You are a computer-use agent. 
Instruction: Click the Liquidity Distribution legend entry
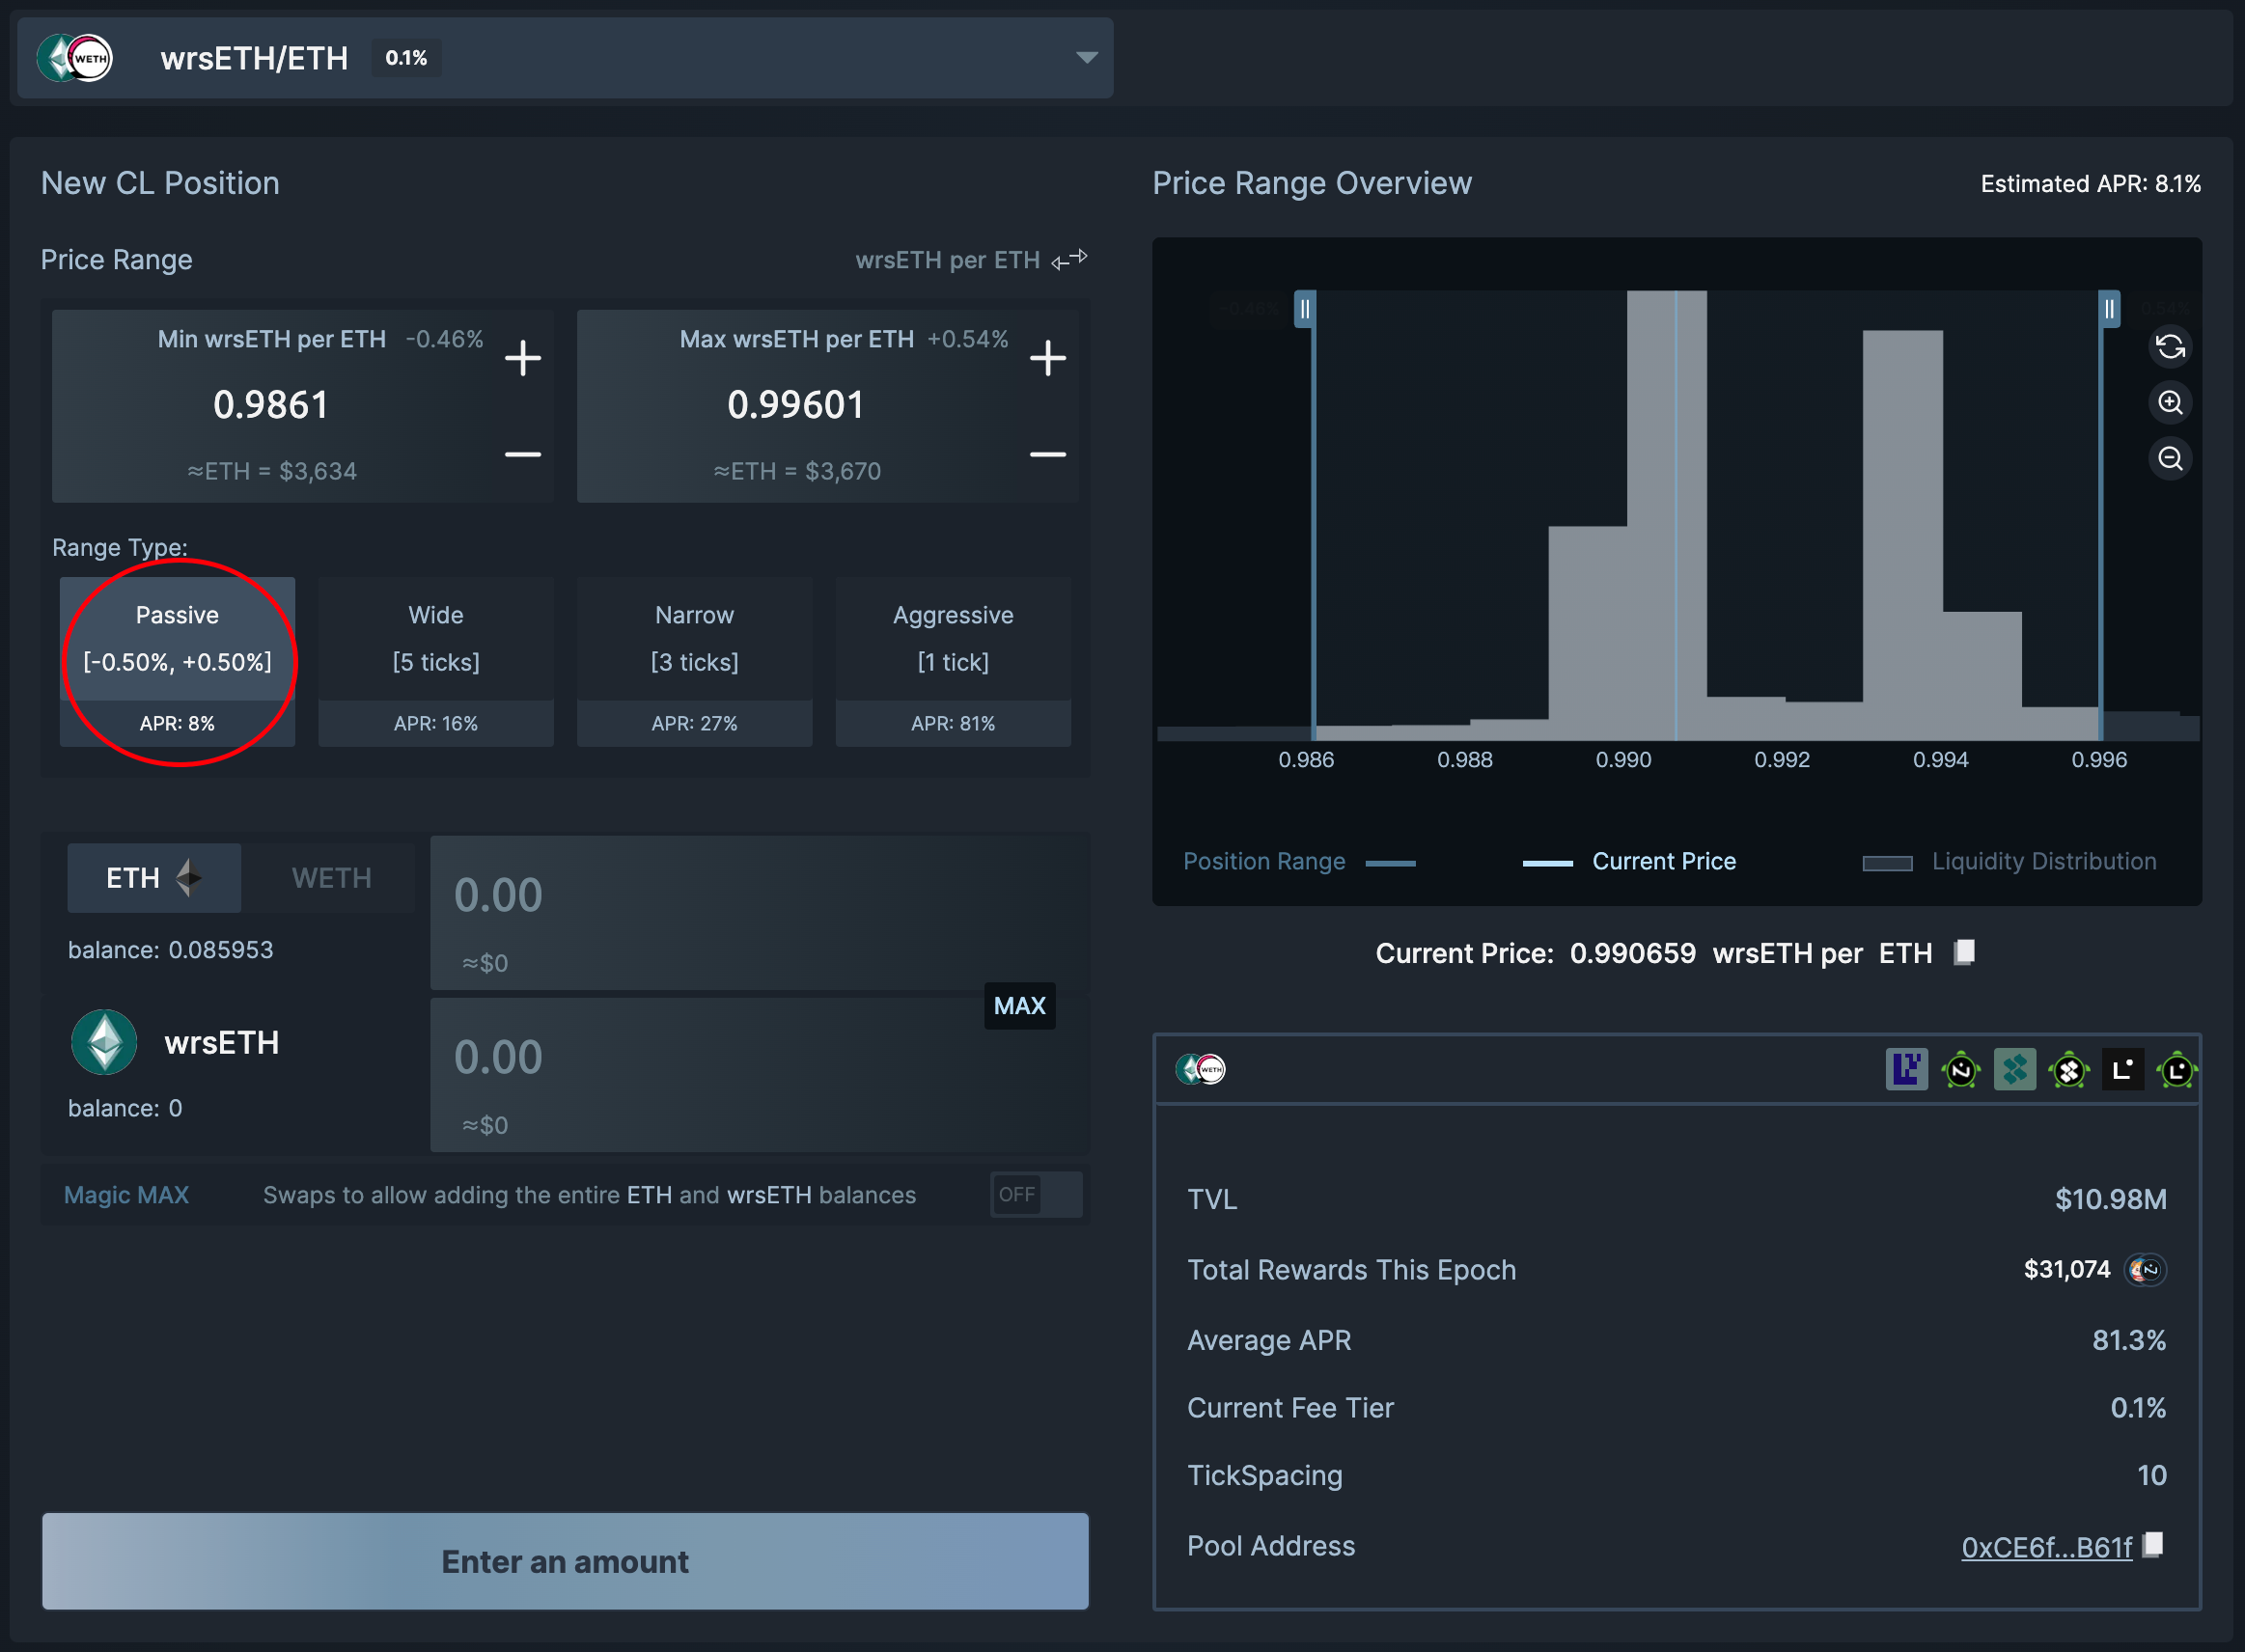point(2009,862)
